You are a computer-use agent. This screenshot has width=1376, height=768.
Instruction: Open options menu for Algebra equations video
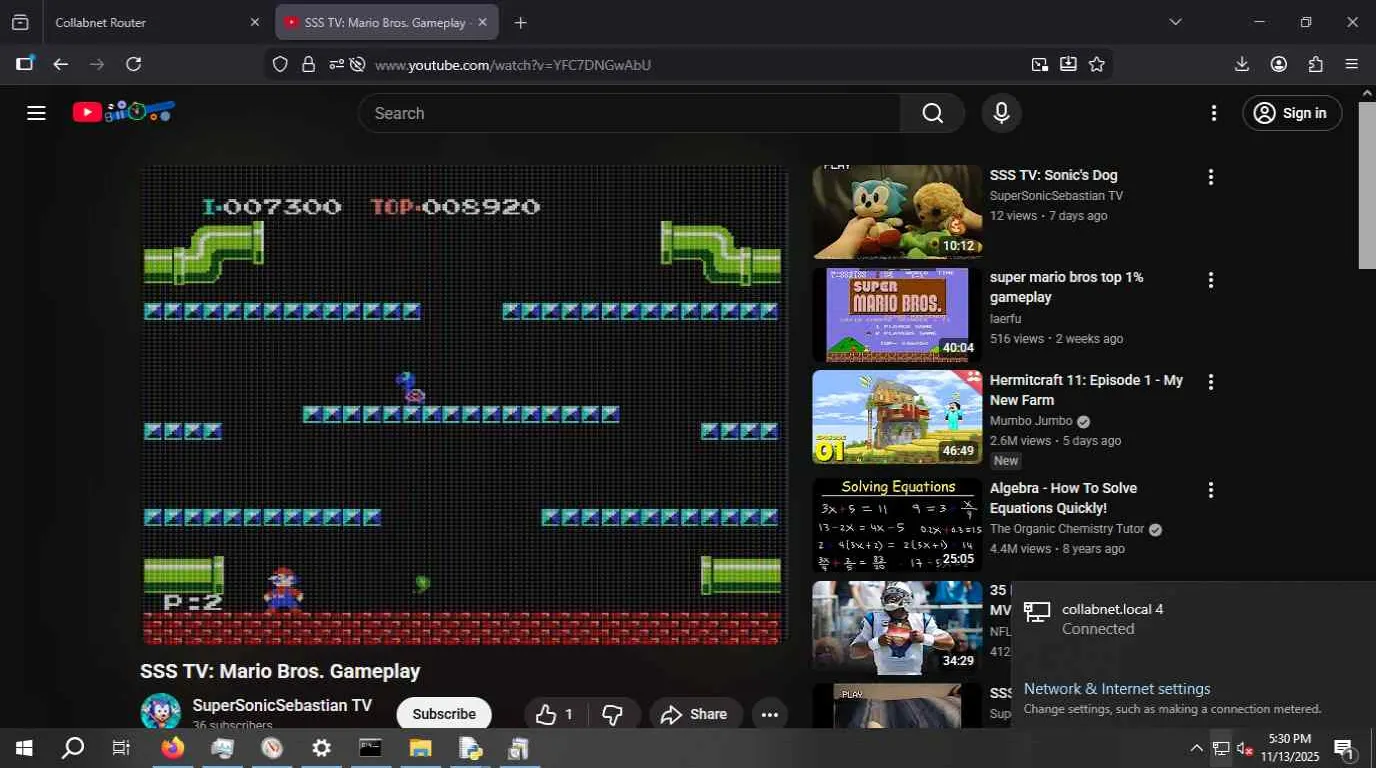(1211, 490)
